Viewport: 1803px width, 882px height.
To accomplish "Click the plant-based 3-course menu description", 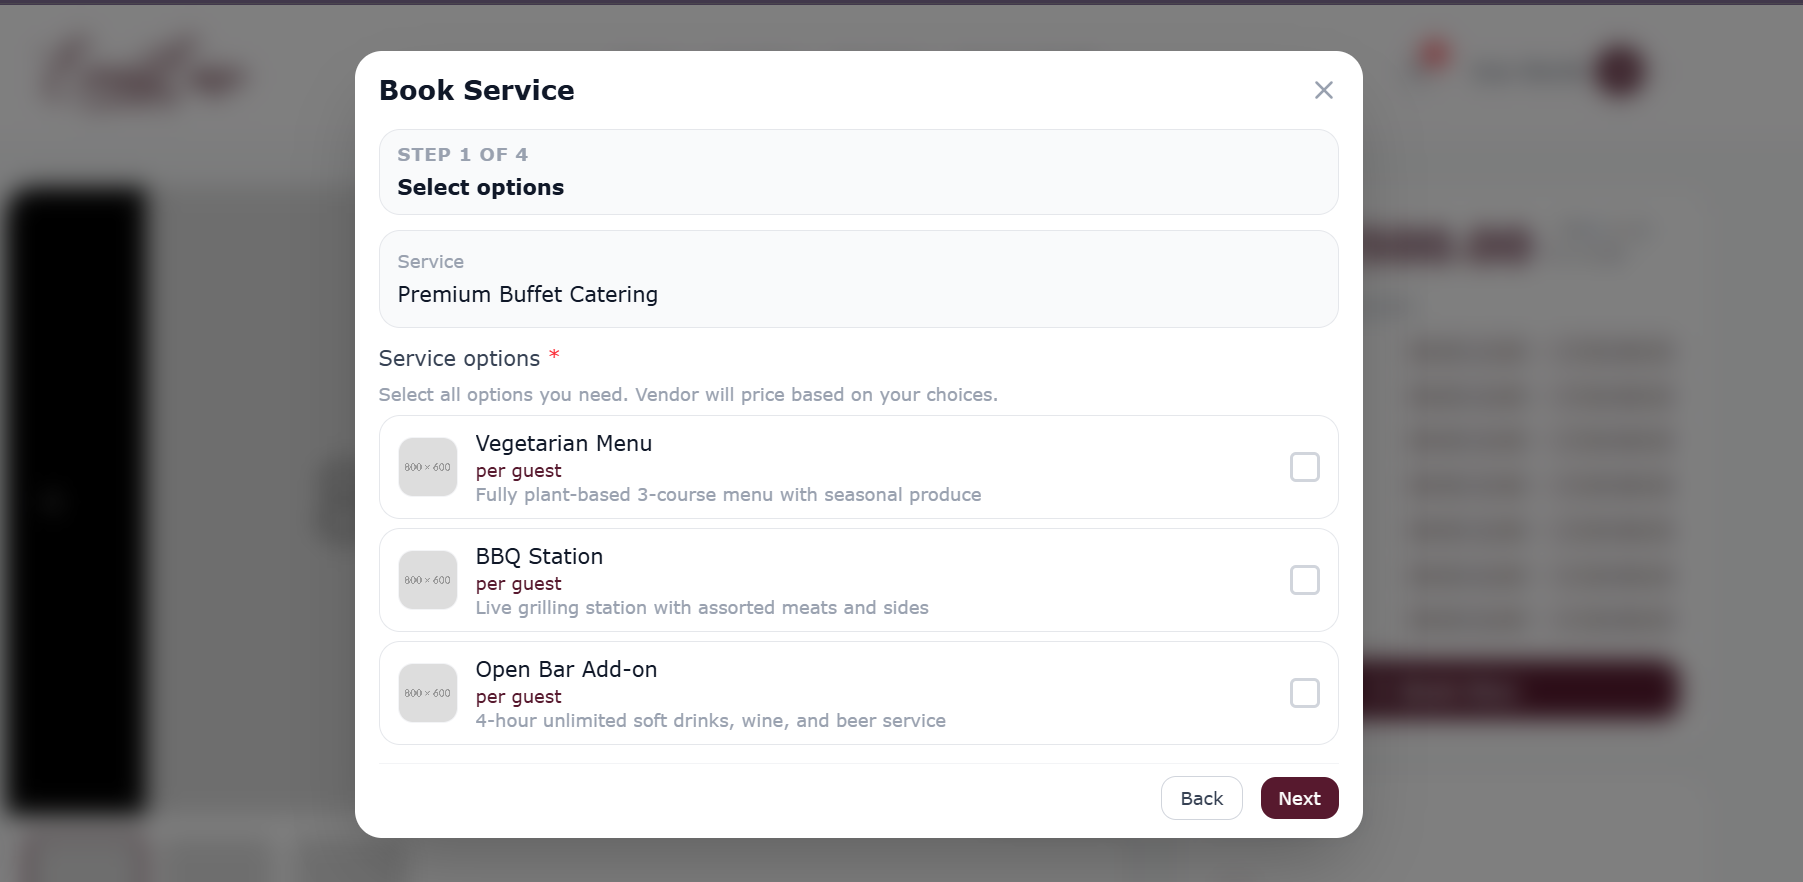I will click(x=728, y=495).
